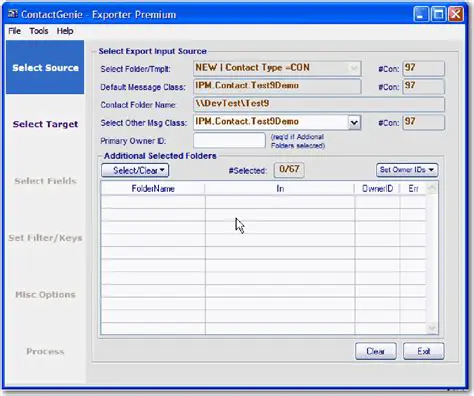Click the Contact Folder Name field
The height and width of the screenshot is (396, 474).
point(319,104)
